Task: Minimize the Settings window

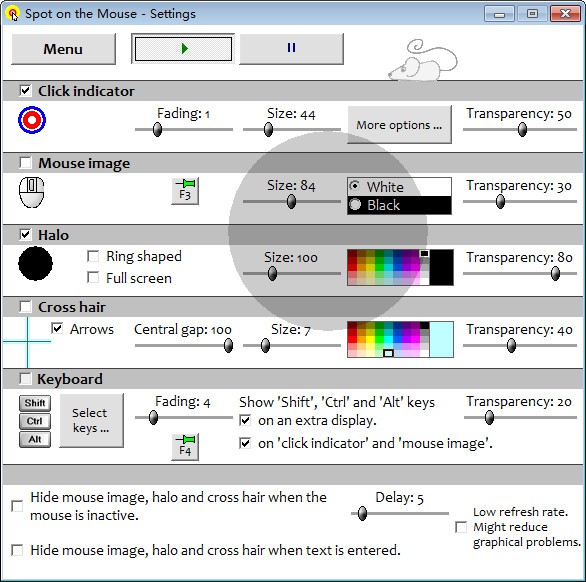Action: [499, 14]
